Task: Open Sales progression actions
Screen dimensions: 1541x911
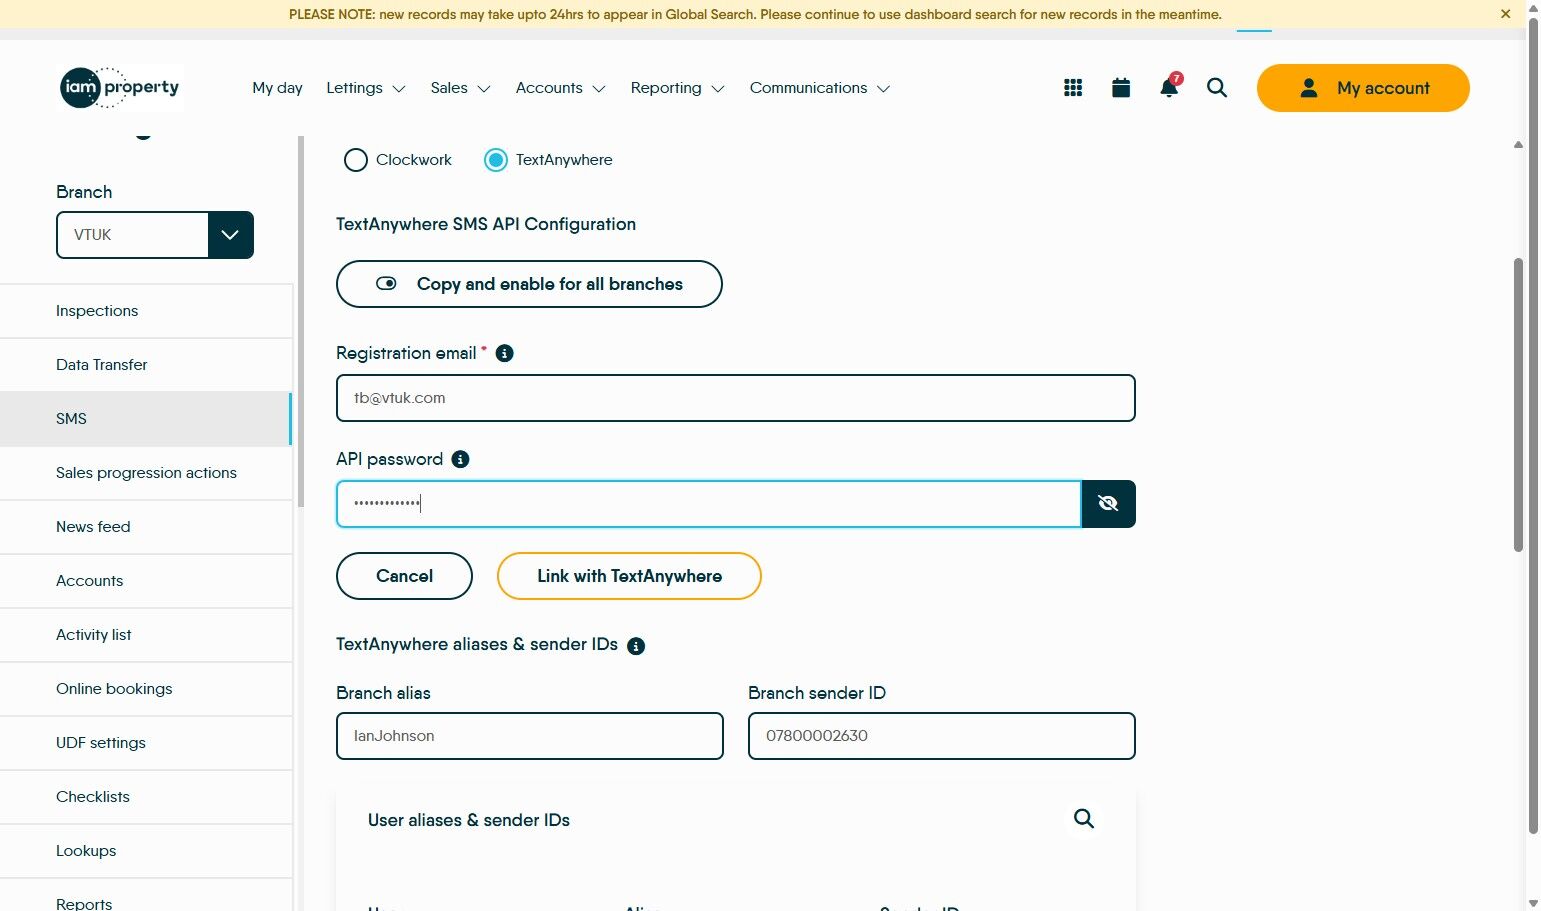Action: tap(146, 473)
